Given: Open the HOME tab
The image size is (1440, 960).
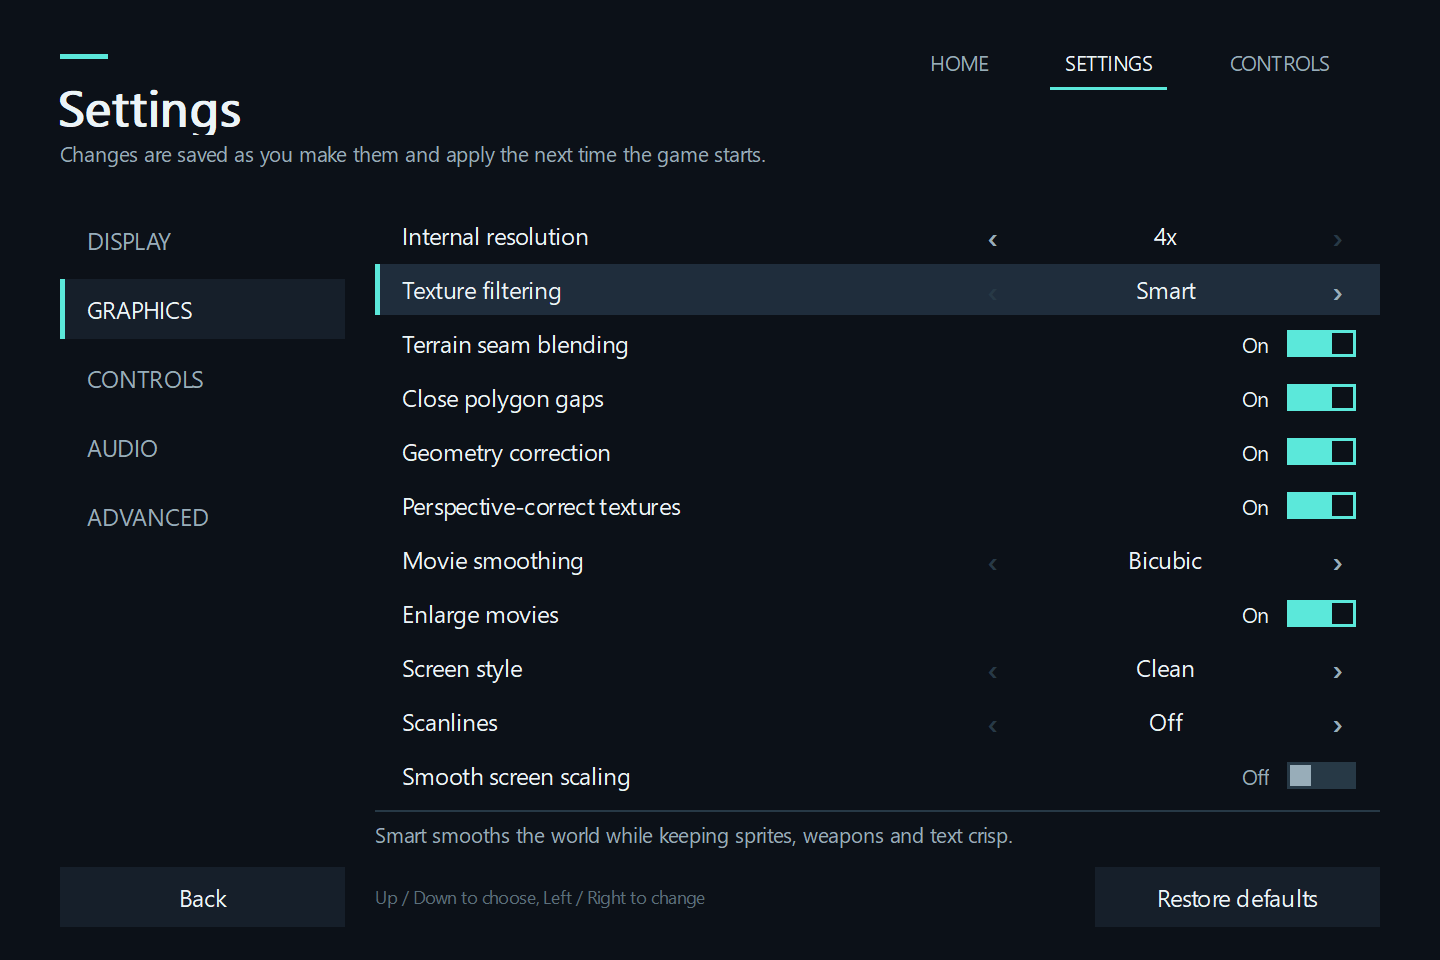Looking at the screenshot, I should tap(959, 64).
